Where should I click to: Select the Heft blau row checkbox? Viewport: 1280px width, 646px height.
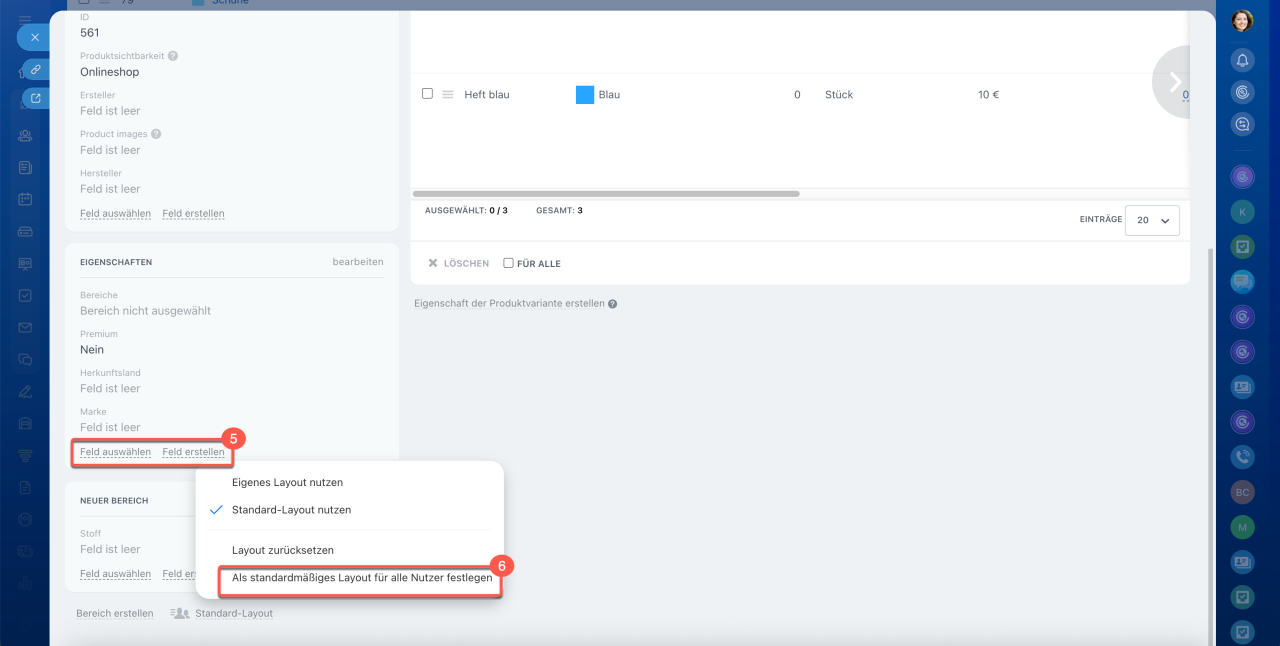427,94
